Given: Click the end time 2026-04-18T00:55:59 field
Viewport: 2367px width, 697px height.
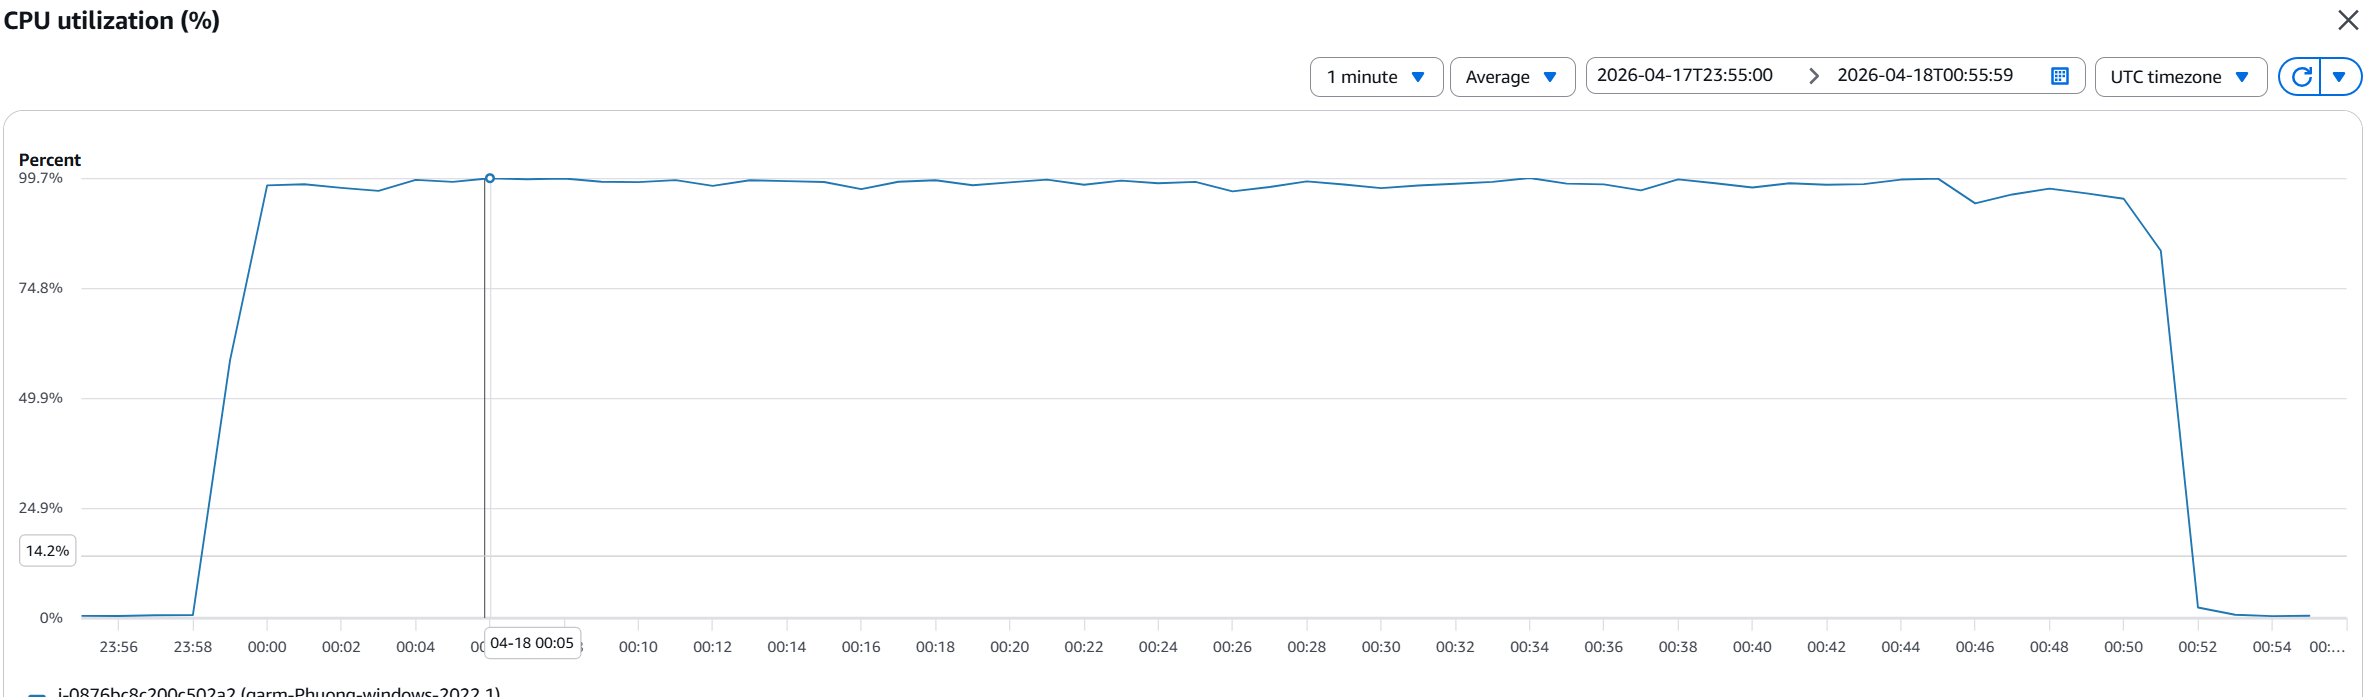Looking at the screenshot, I should pos(1924,76).
